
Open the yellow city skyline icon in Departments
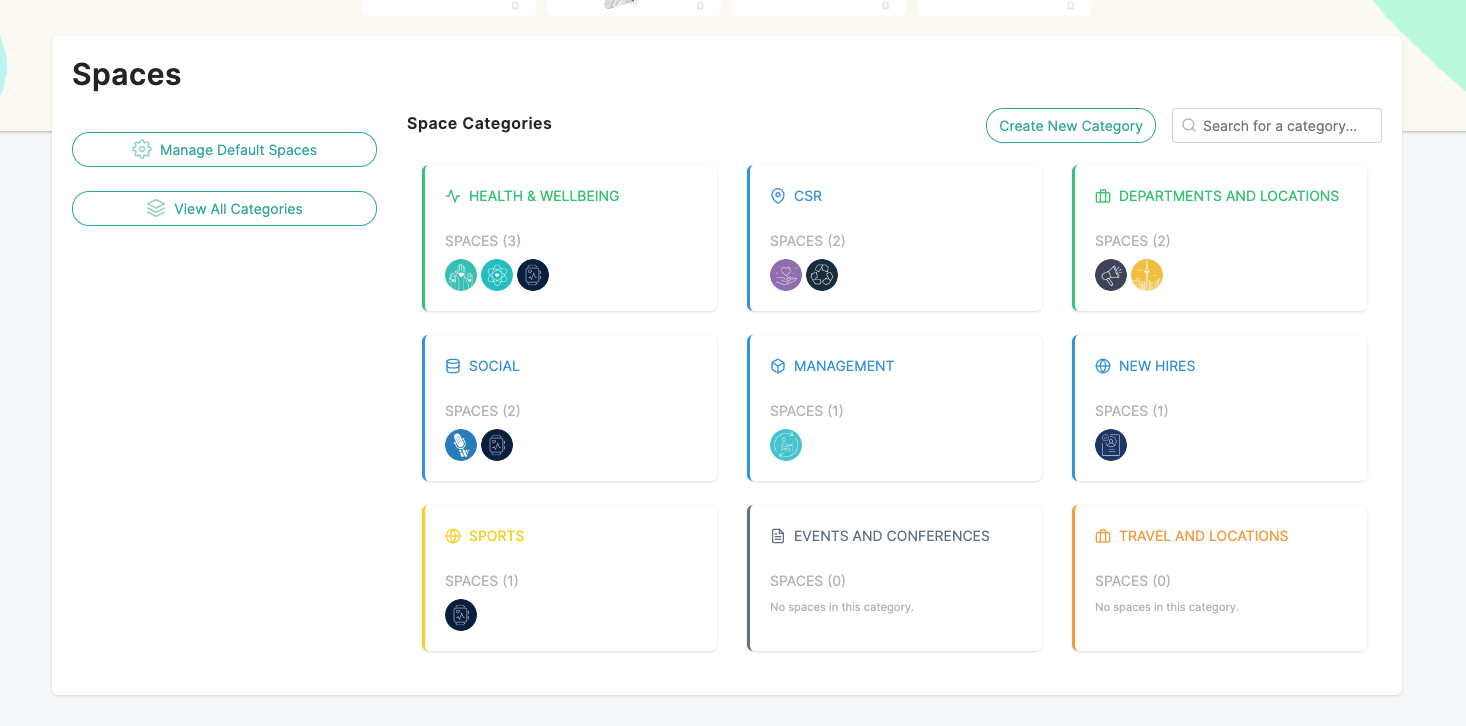point(1147,275)
